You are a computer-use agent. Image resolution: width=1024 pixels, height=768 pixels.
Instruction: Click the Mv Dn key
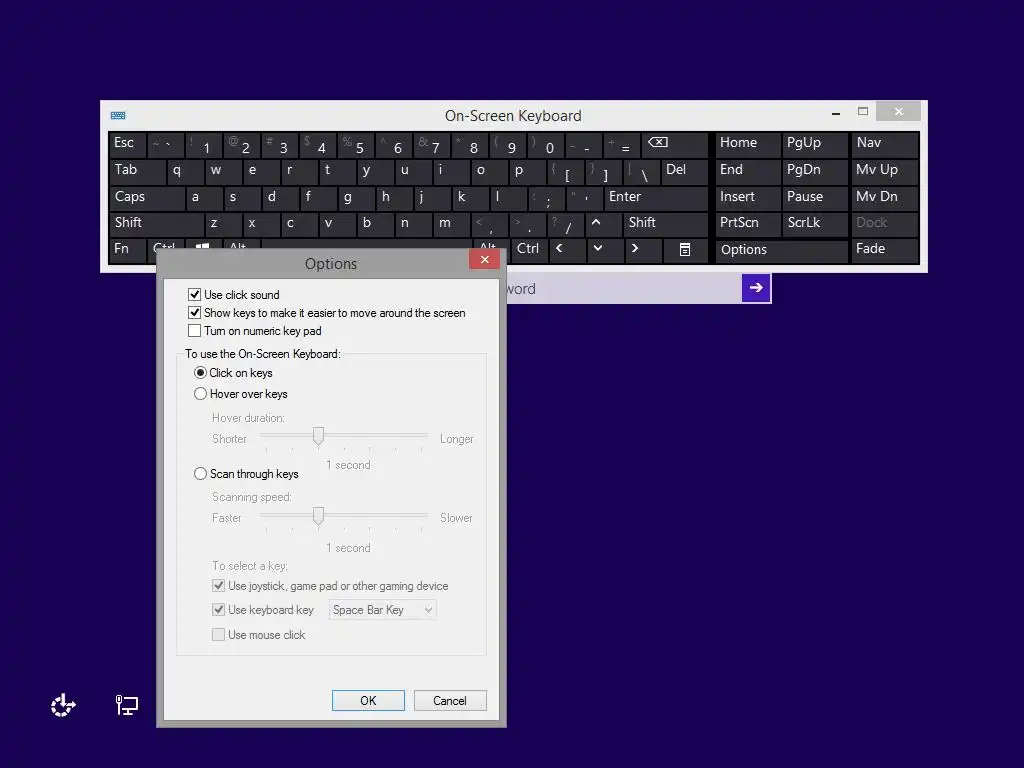pos(884,197)
